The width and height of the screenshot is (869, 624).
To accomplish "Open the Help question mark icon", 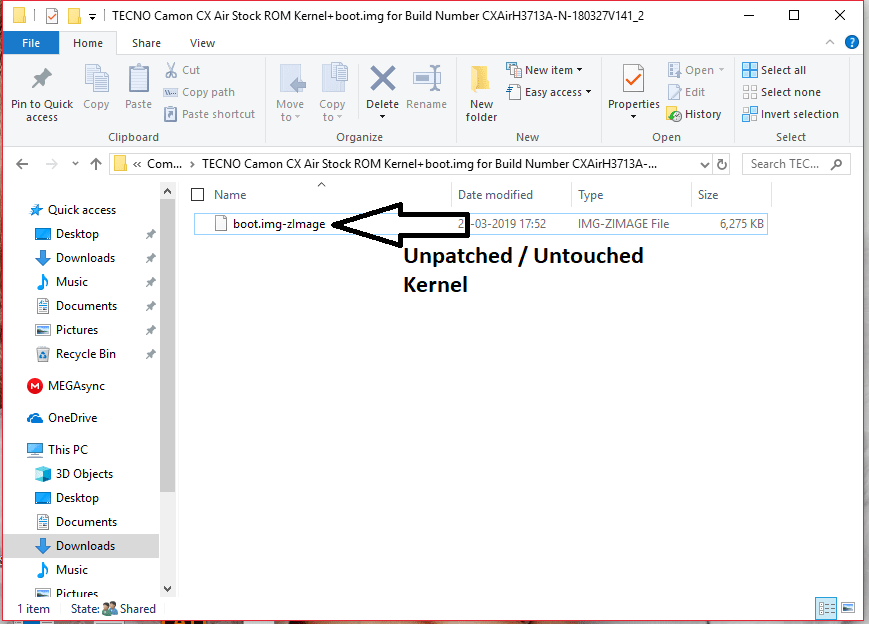I will 851,43.
